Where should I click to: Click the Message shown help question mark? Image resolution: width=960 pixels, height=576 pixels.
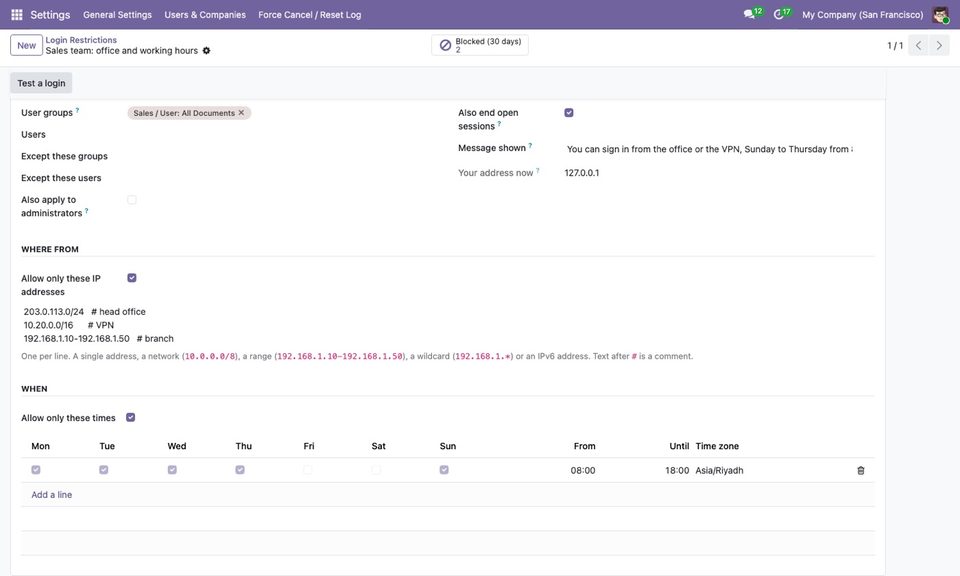[530, 146]
